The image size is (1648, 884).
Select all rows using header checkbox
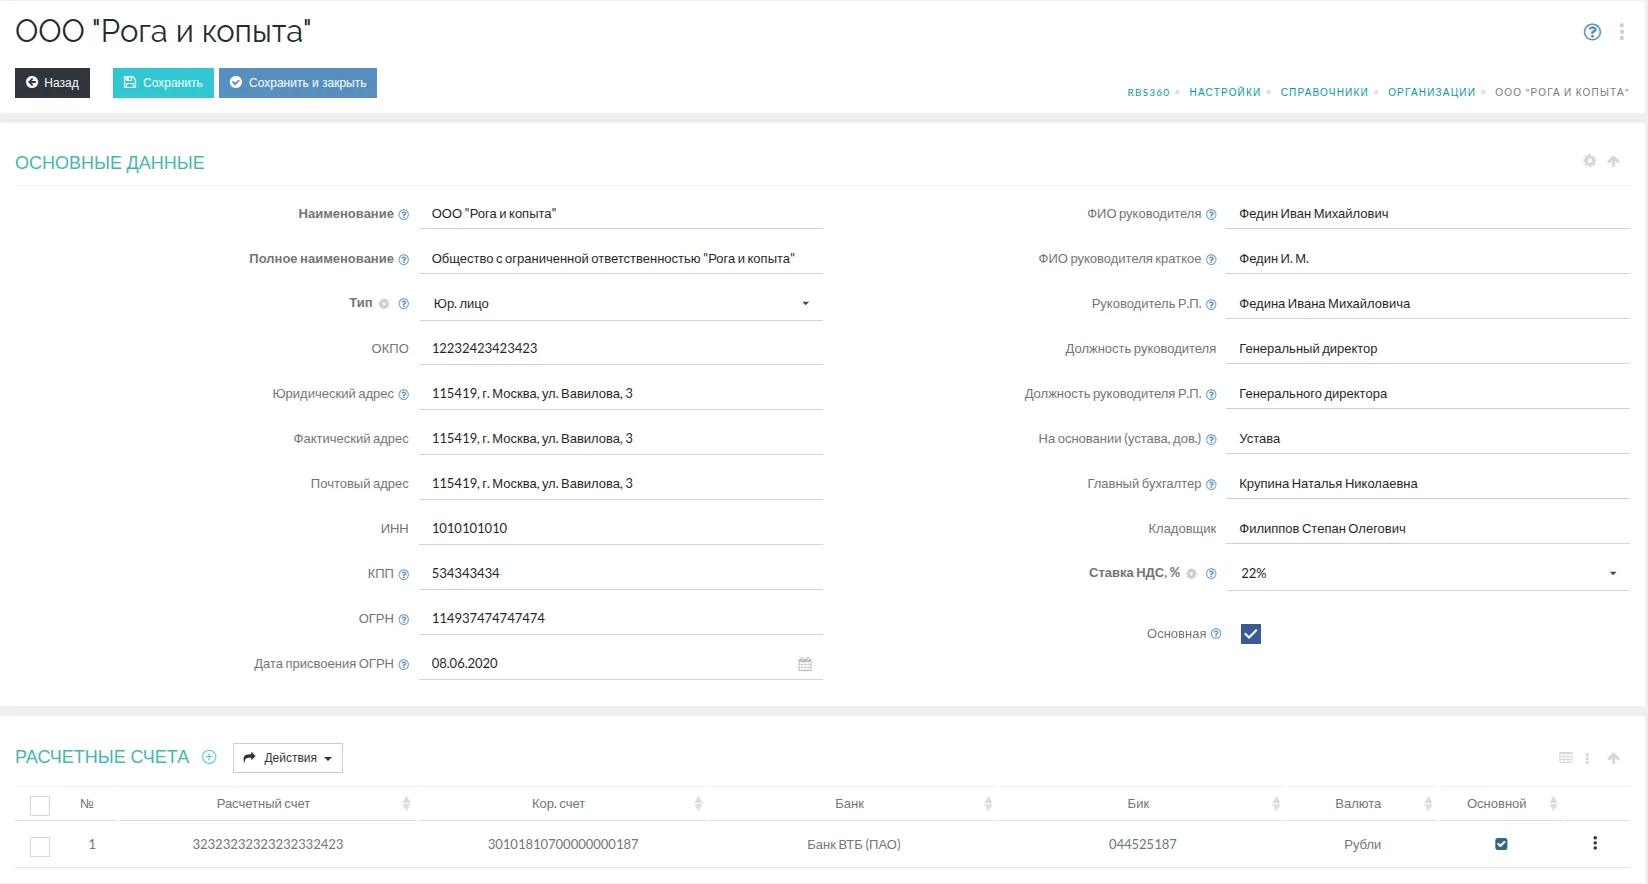[x=40, y=805]
